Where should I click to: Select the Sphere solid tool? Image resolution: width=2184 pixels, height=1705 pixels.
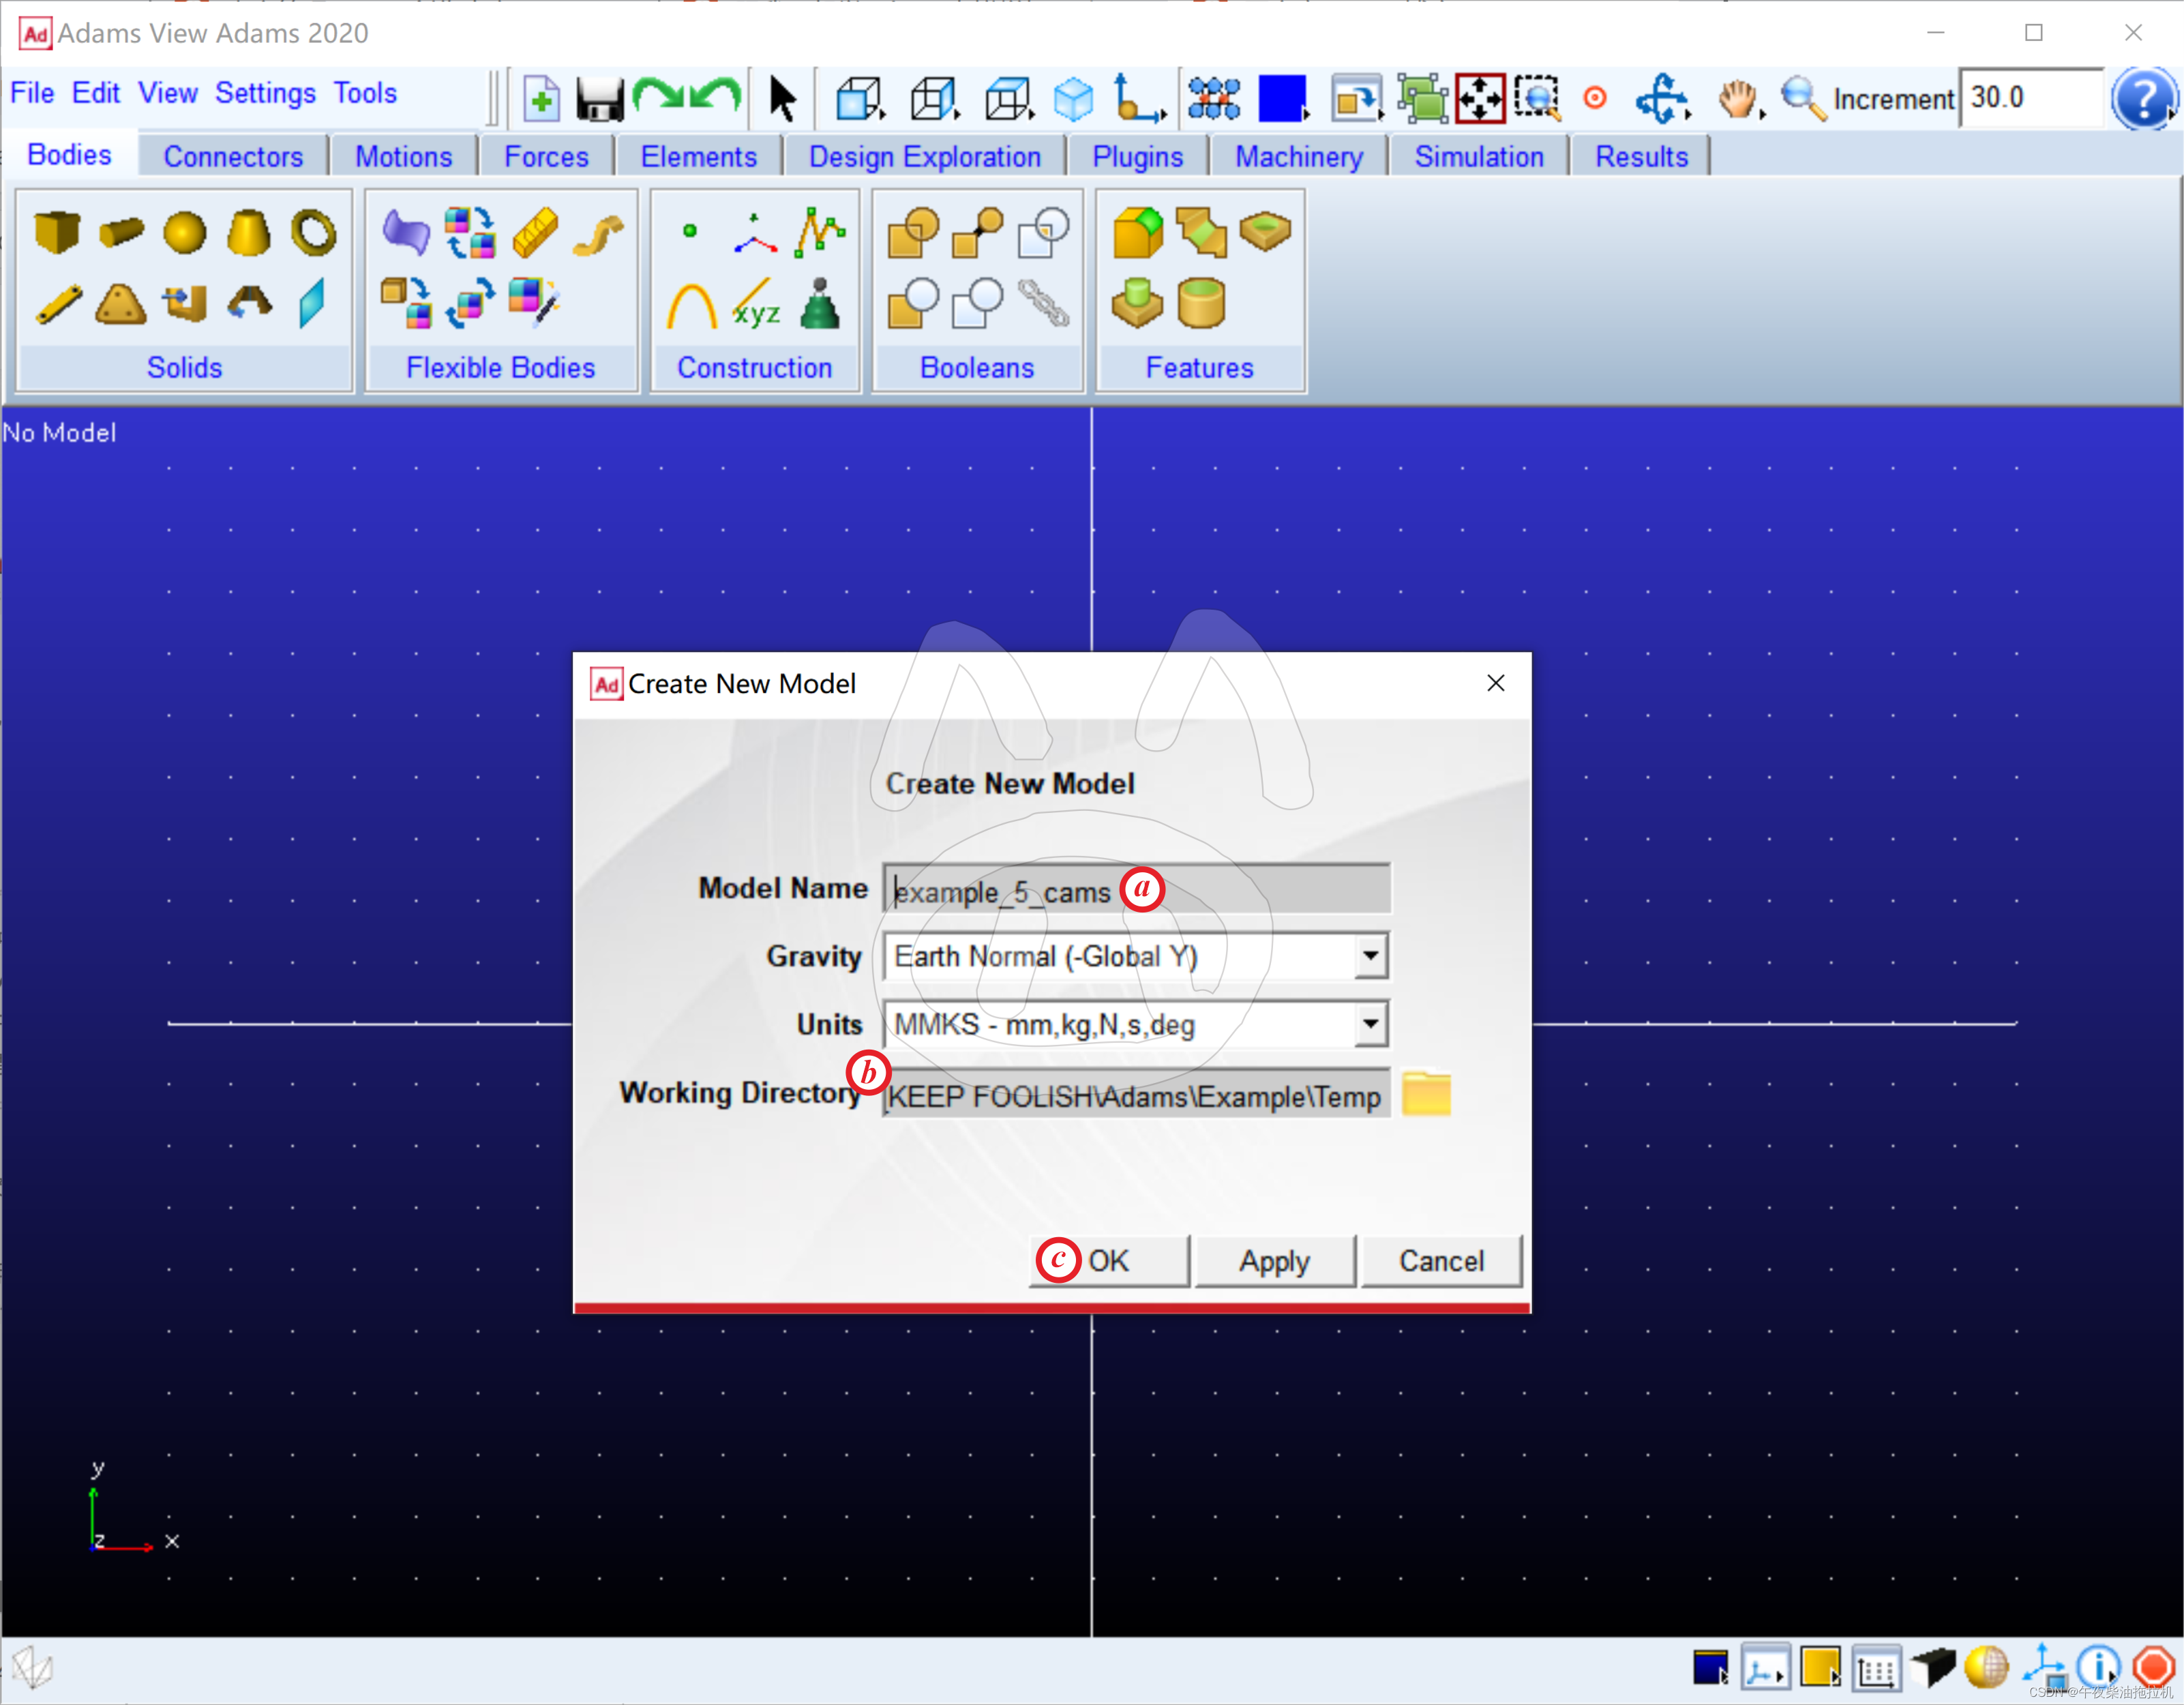pyautogui.click(x=184, y=233)
